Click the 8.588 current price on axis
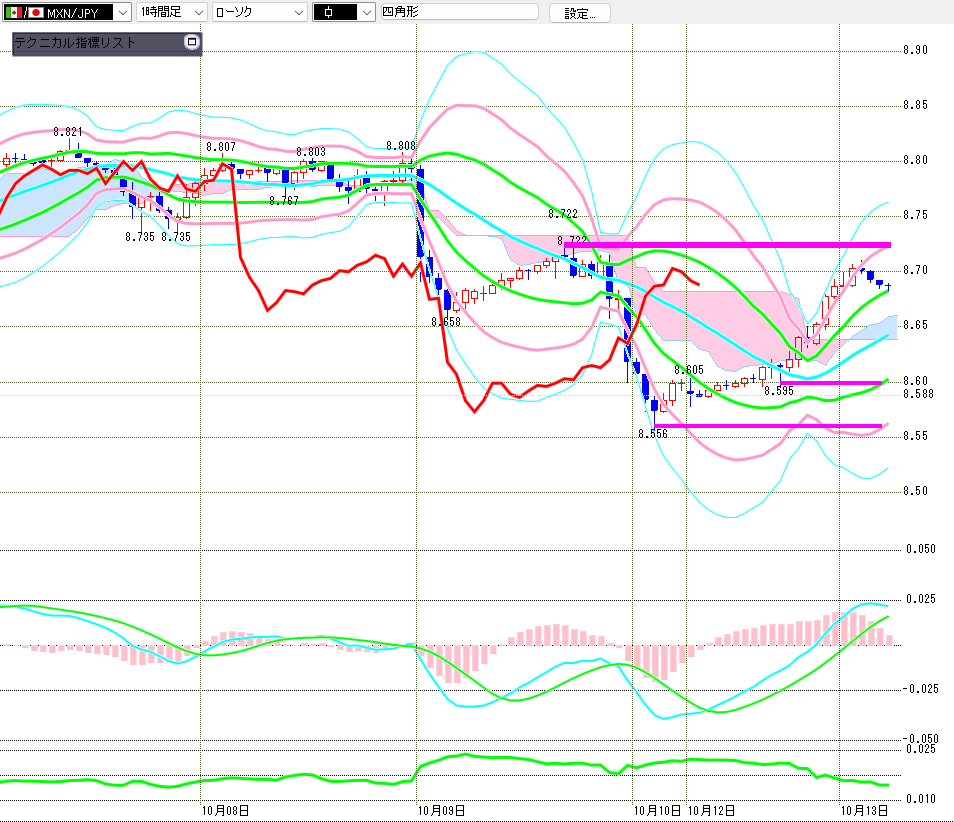Image resolution: width=954 pixels, height=822 pixels. (x=918, y=394)
